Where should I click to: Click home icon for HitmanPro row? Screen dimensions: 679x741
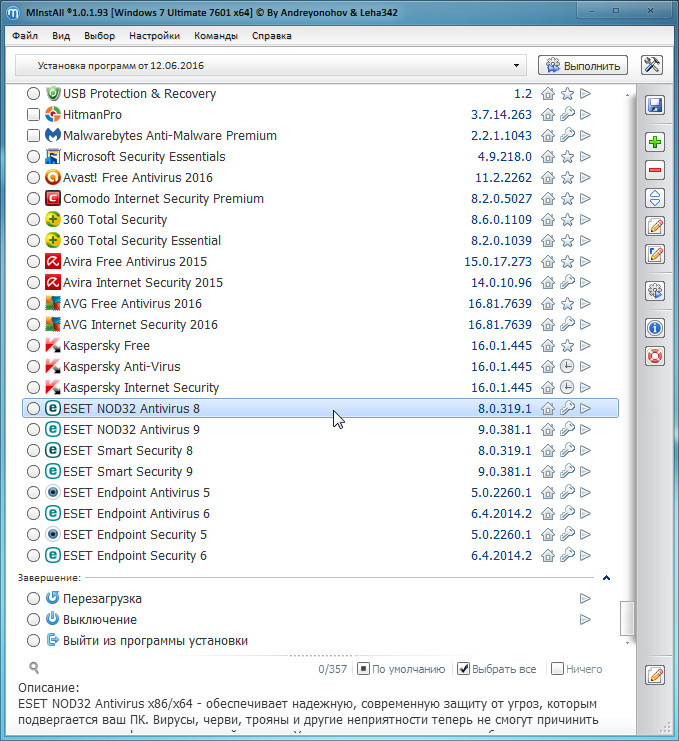pos(548,114)
